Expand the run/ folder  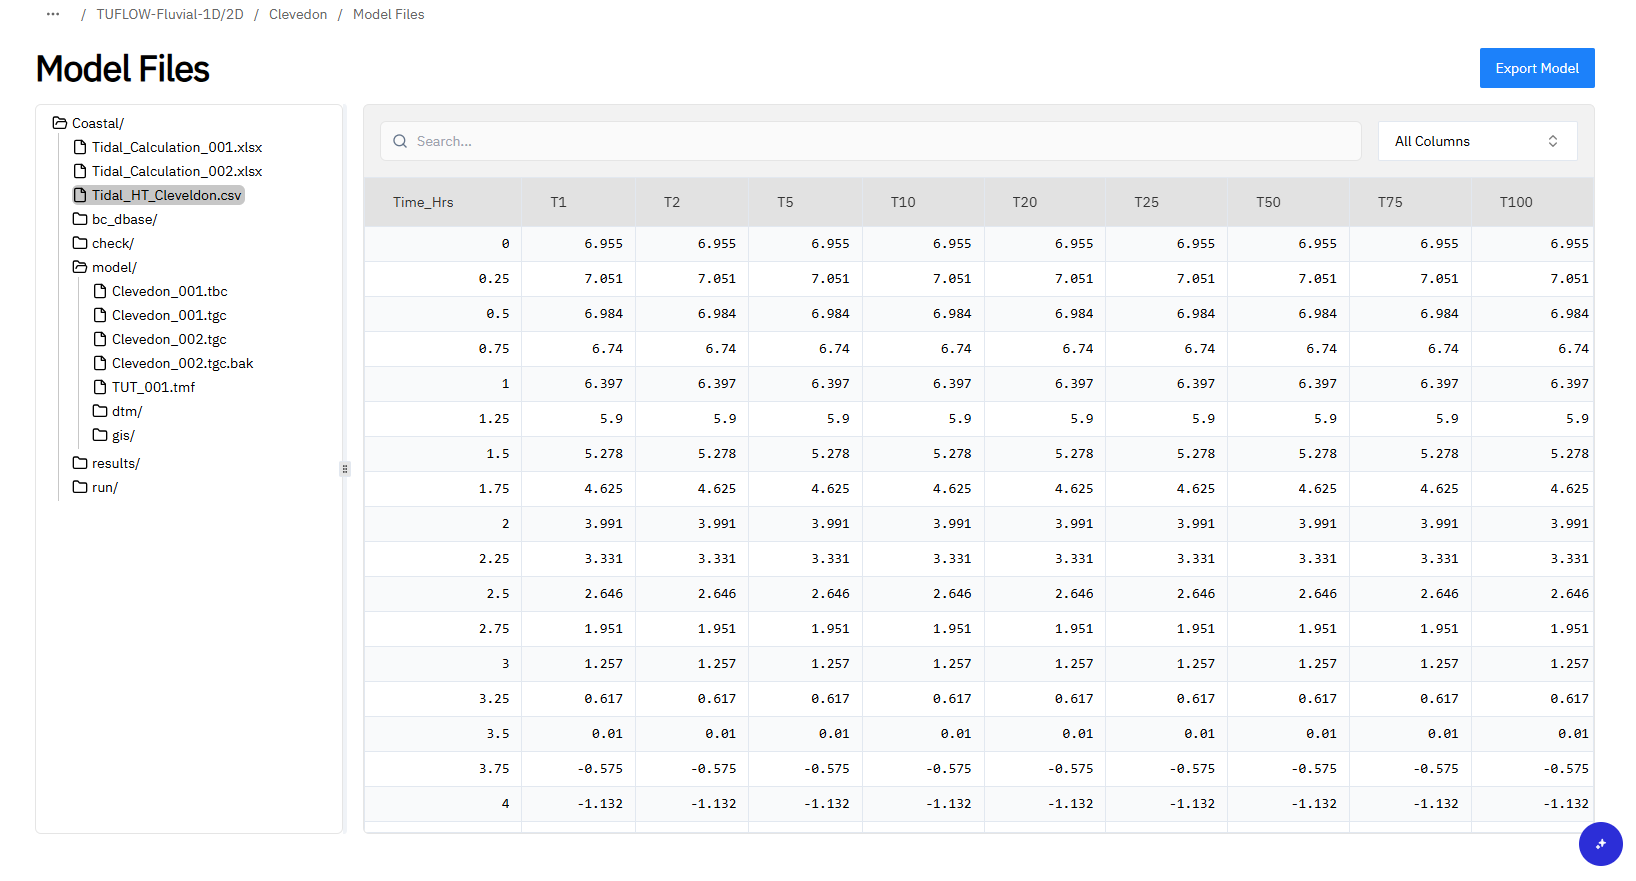click(95, 487)
